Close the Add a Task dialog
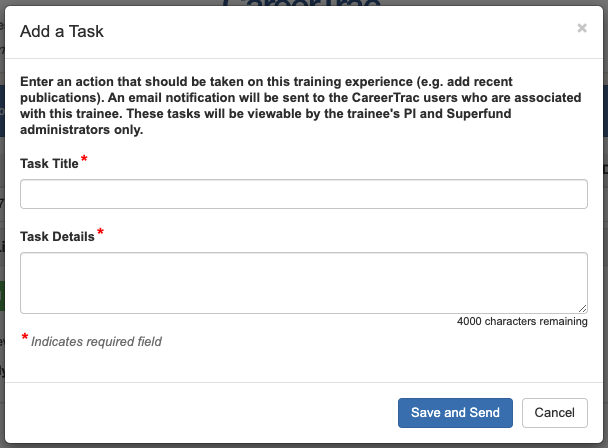608x448 pixels. [x=582, y=28]
